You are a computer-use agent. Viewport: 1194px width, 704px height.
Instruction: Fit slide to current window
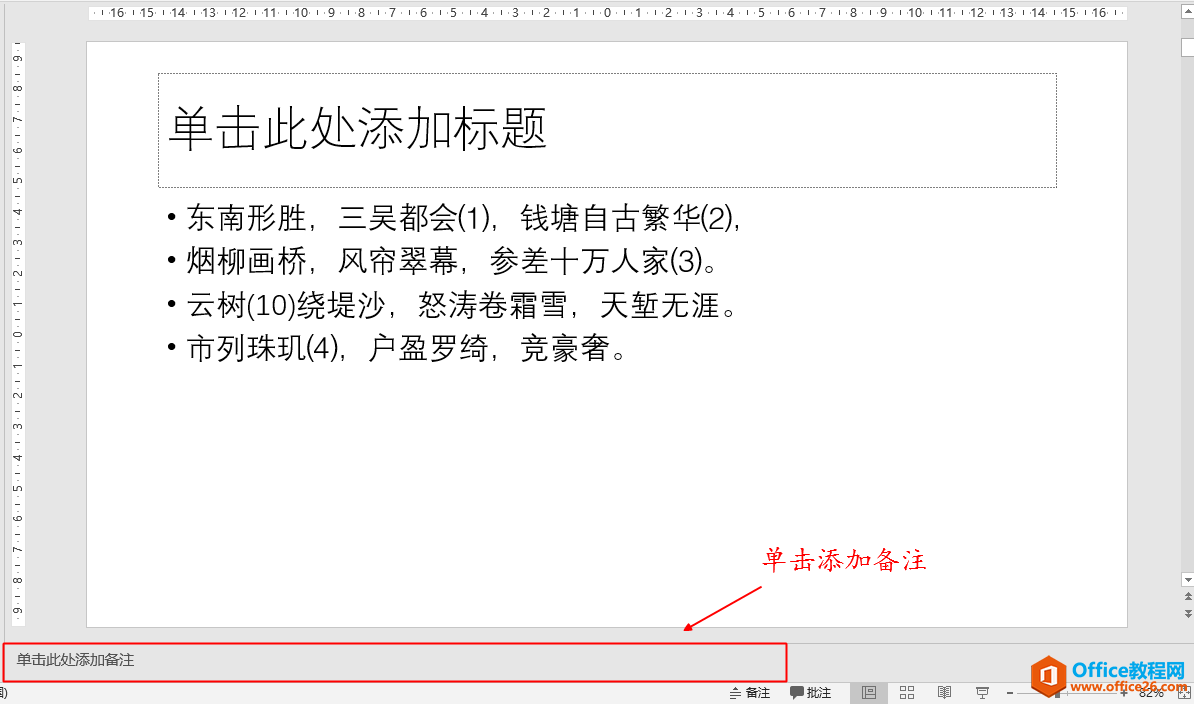1184,693
